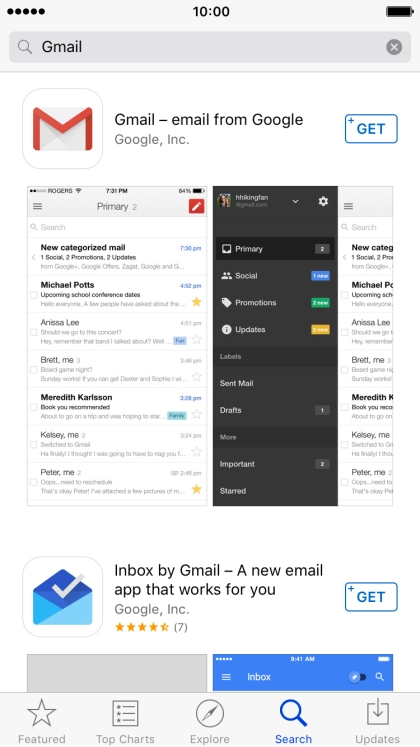Toggle the pin switch in Inbox preview

click(358, 676)
